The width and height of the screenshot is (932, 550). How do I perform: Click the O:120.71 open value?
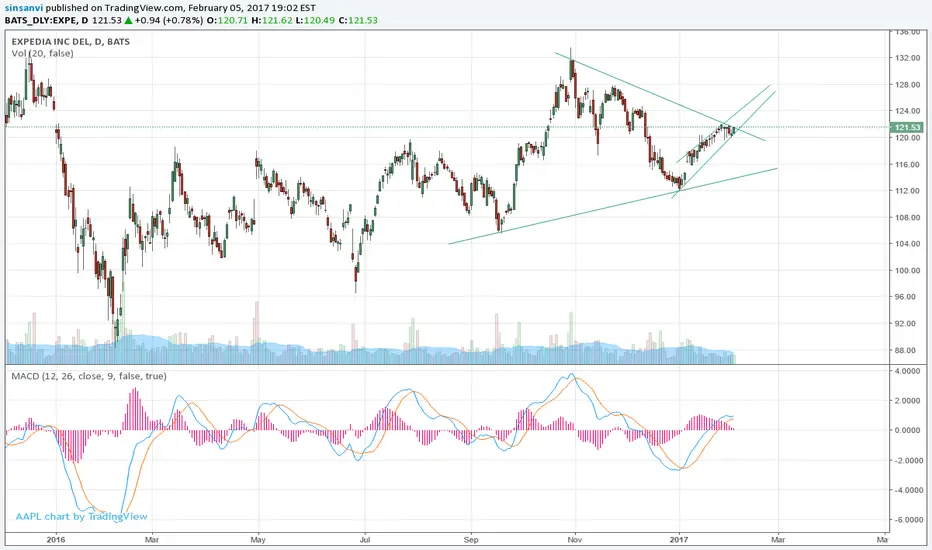[228, 20]
